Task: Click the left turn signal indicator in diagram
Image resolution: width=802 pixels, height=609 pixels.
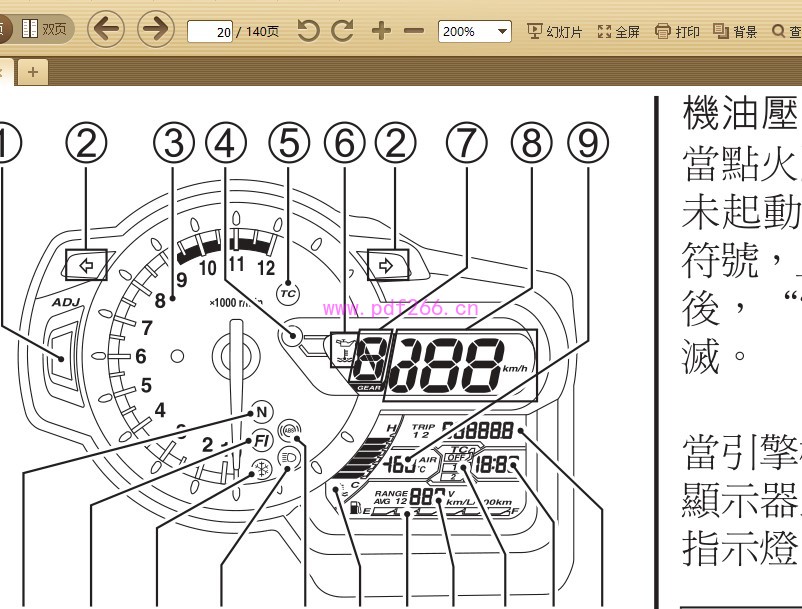Action: pos(86,267)
